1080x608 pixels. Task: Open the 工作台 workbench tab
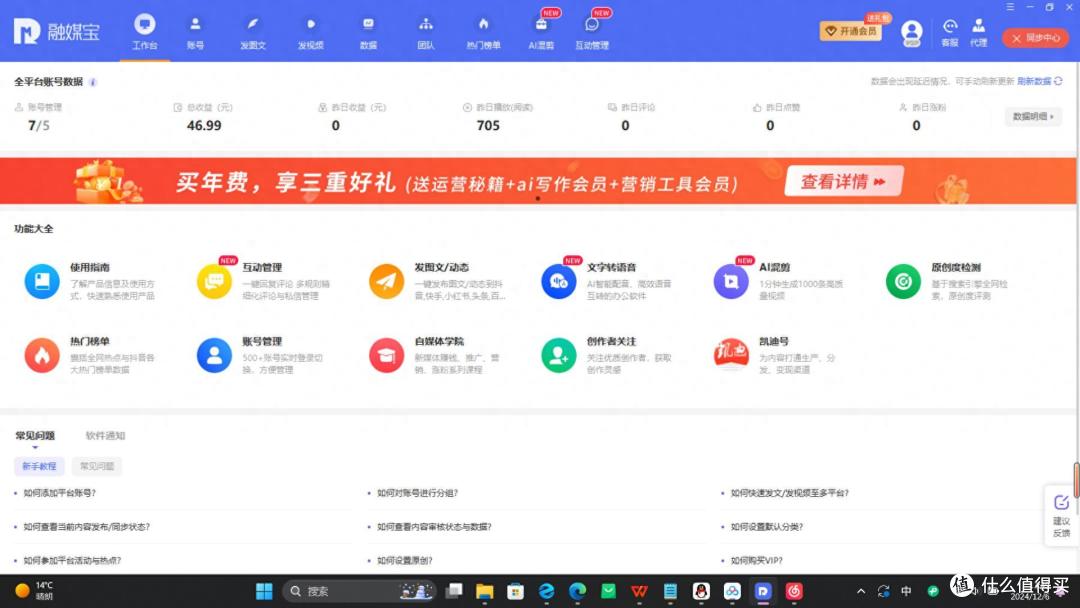pos(145,32)
